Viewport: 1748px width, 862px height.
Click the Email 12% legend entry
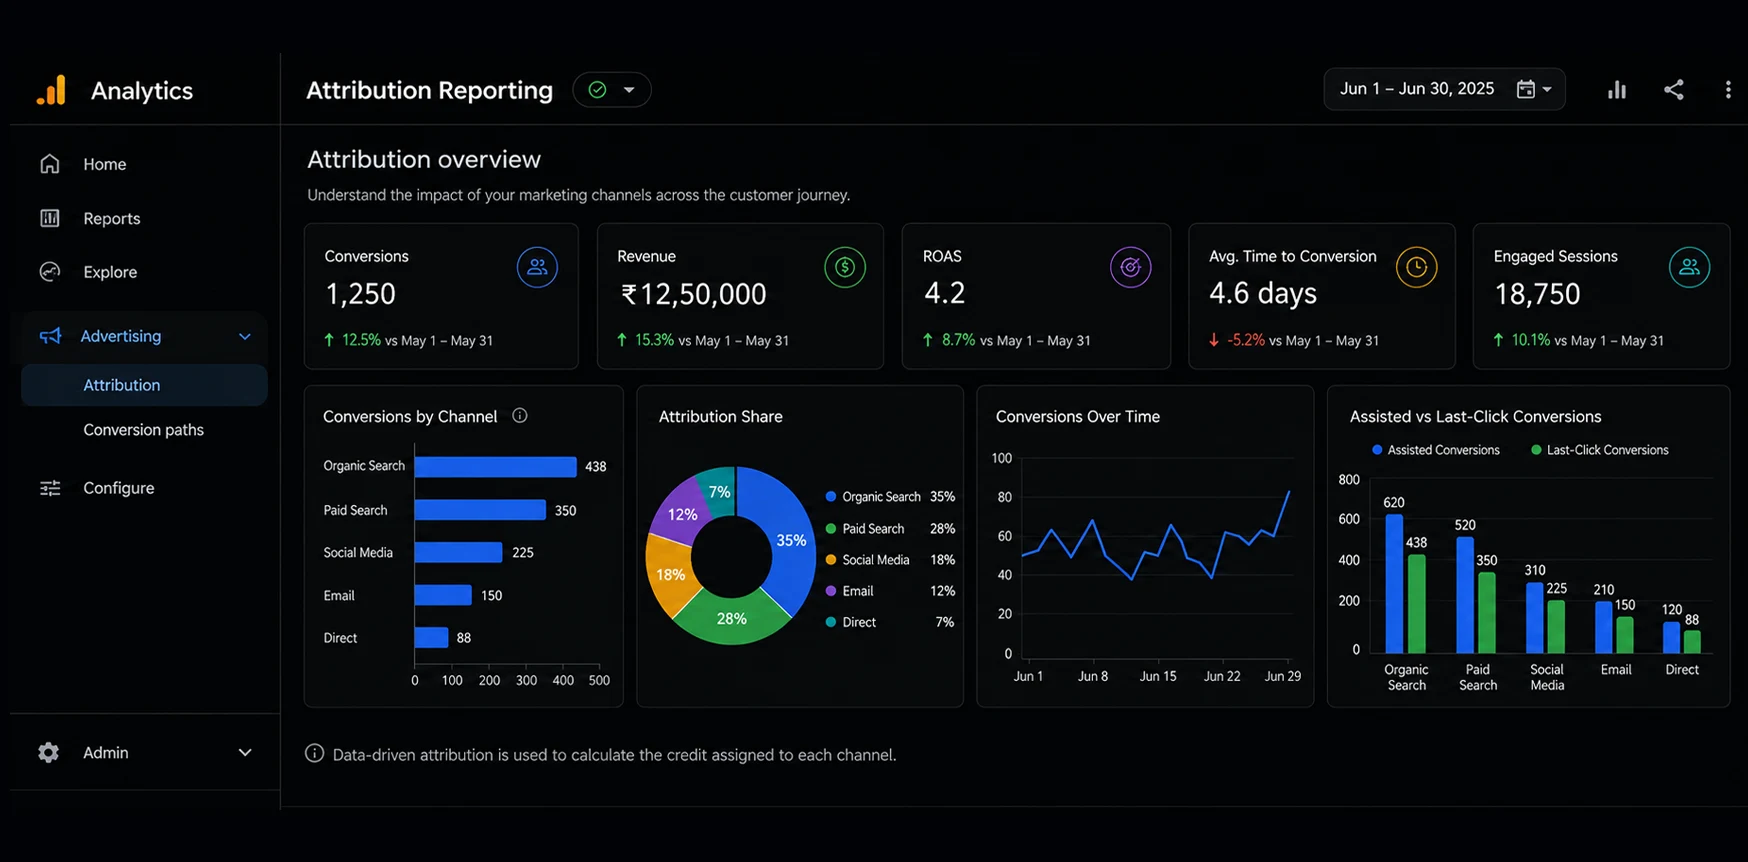(890, 591)
